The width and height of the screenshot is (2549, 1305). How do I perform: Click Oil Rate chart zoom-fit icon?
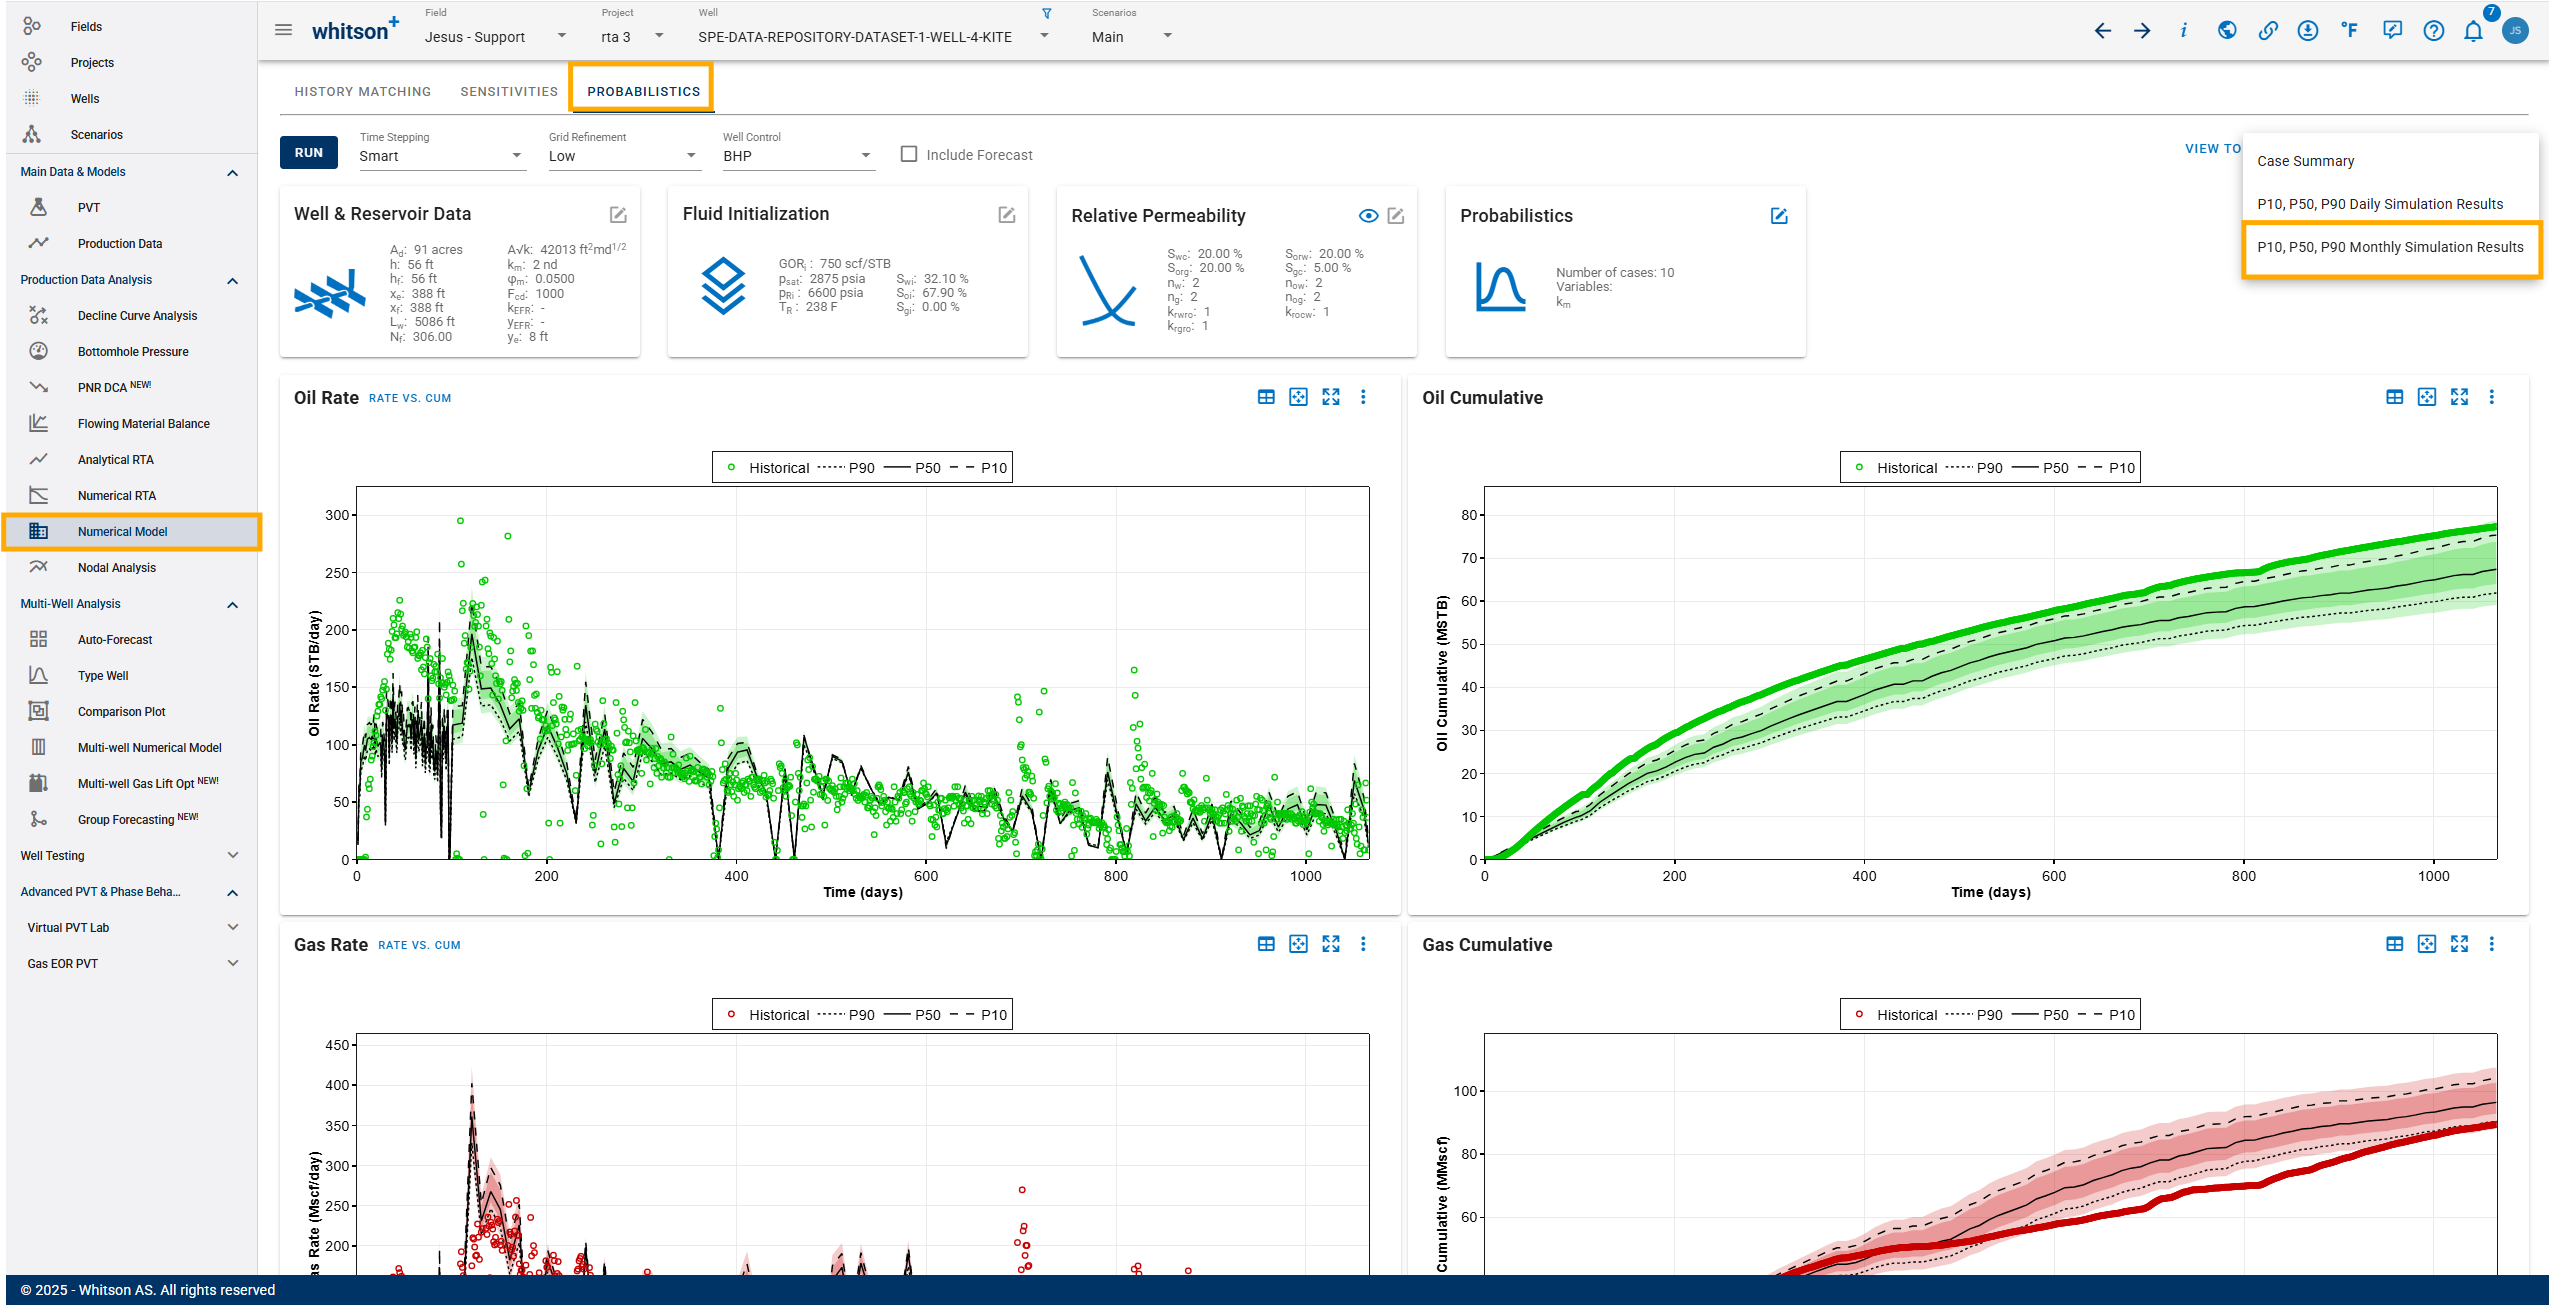coord(1298,397)
